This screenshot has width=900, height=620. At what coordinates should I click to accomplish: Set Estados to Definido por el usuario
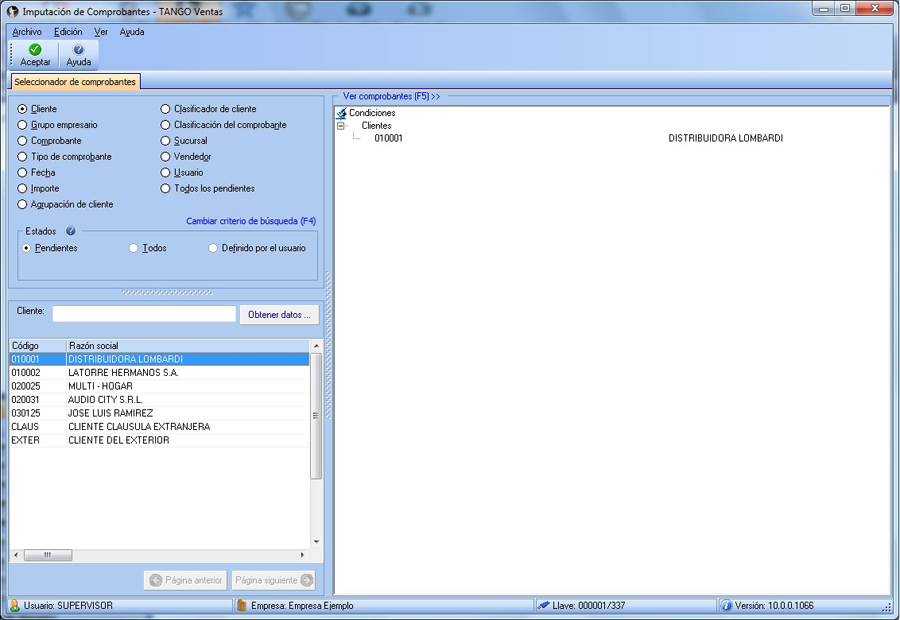coord(213,248)
